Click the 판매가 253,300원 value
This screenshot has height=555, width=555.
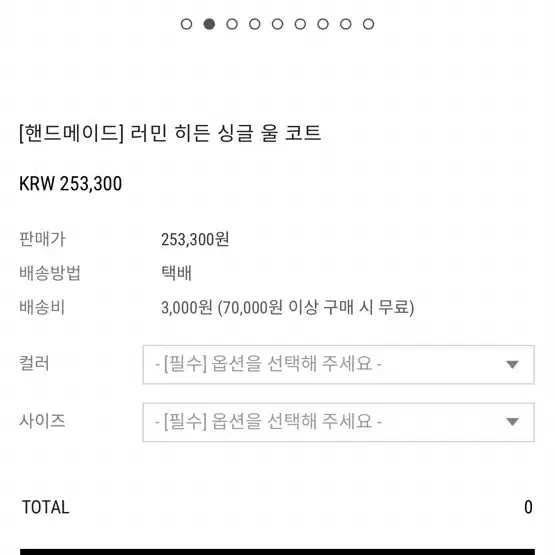point(195,239)
